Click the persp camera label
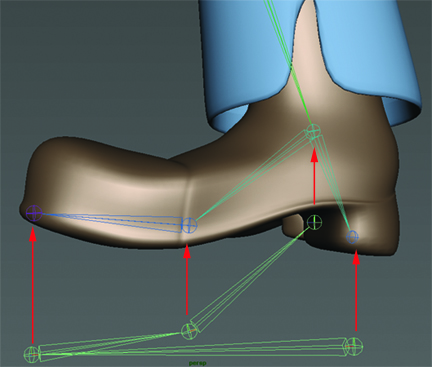This screenshot has height=367, width=432. 198,363
